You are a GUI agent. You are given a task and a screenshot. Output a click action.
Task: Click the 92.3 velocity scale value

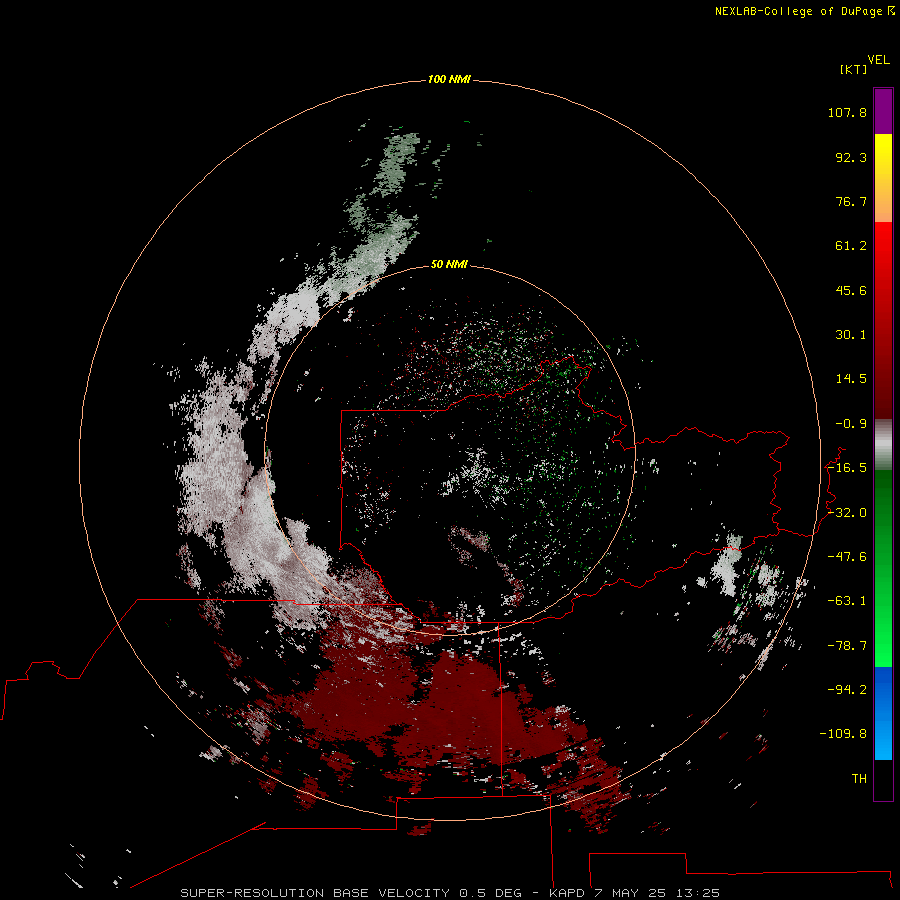(x=851, y=157)
